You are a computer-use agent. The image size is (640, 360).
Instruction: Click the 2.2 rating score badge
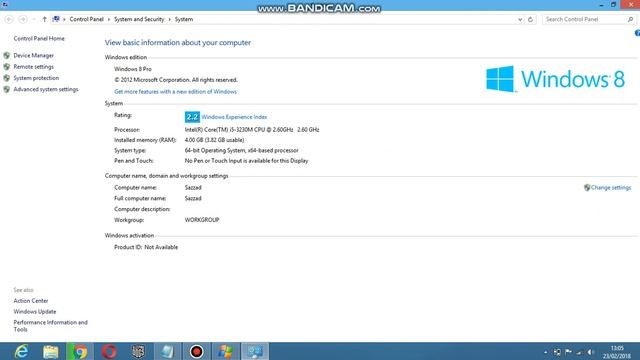pos(192,117)
